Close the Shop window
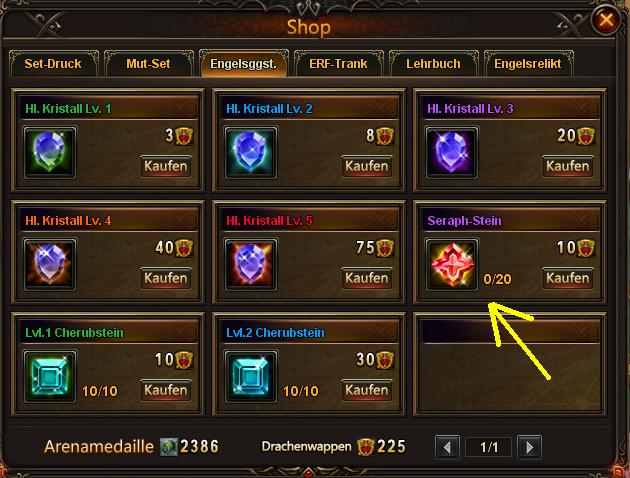This screenshot has height=478, width=630. click(x=606, y=20)
